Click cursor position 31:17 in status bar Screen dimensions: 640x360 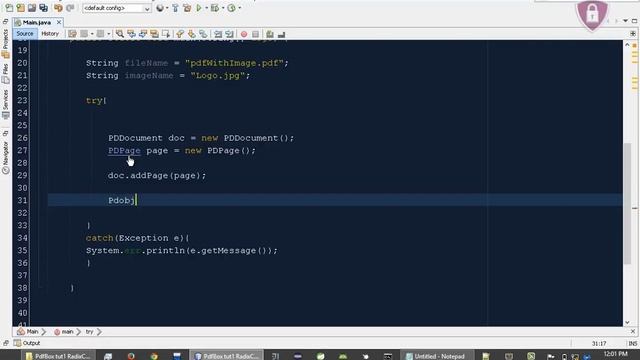point(599,344)
